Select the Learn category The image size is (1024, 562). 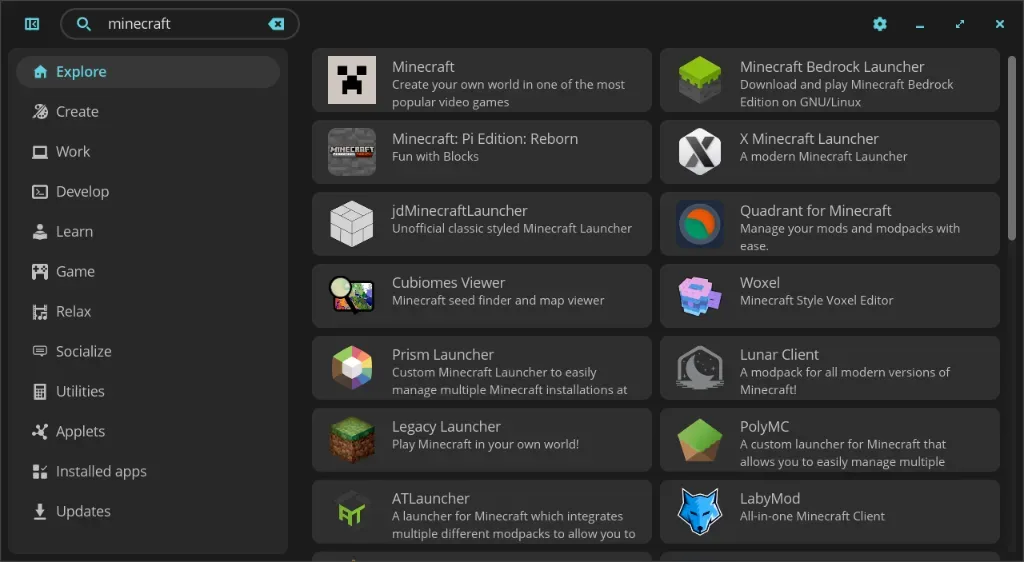pos(148,232)
